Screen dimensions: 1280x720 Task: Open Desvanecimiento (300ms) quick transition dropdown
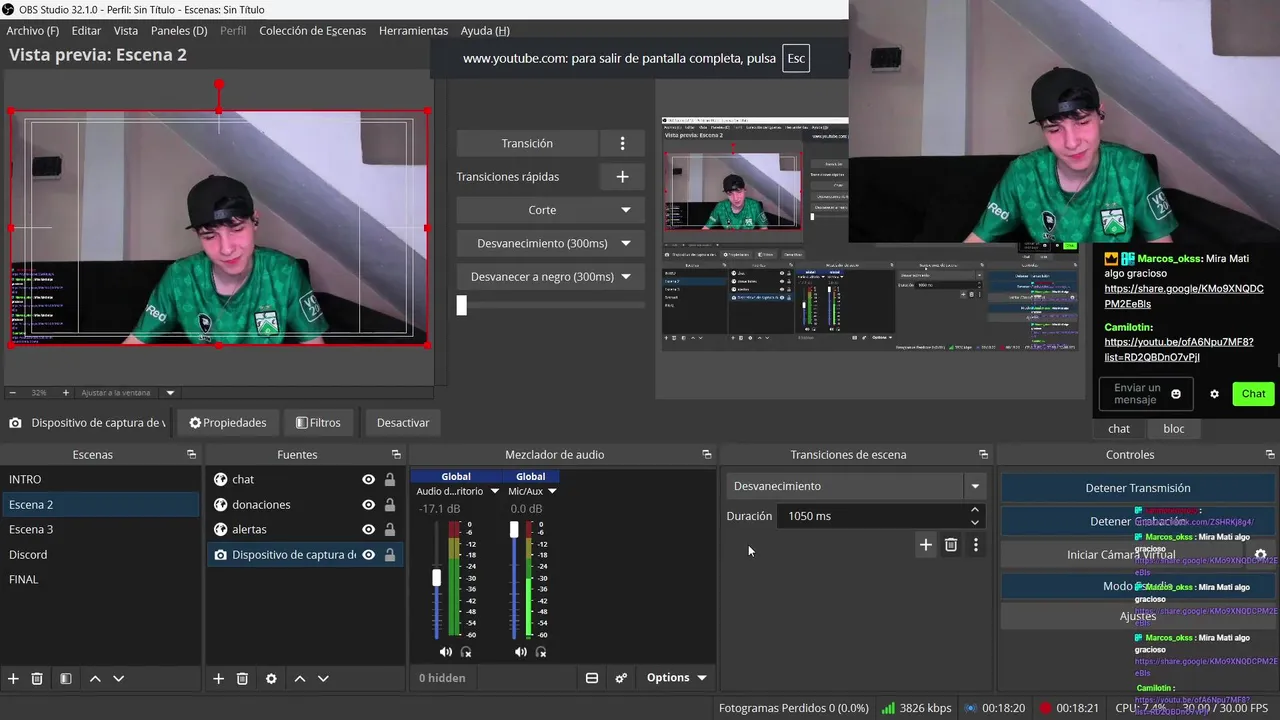point(551,243)
